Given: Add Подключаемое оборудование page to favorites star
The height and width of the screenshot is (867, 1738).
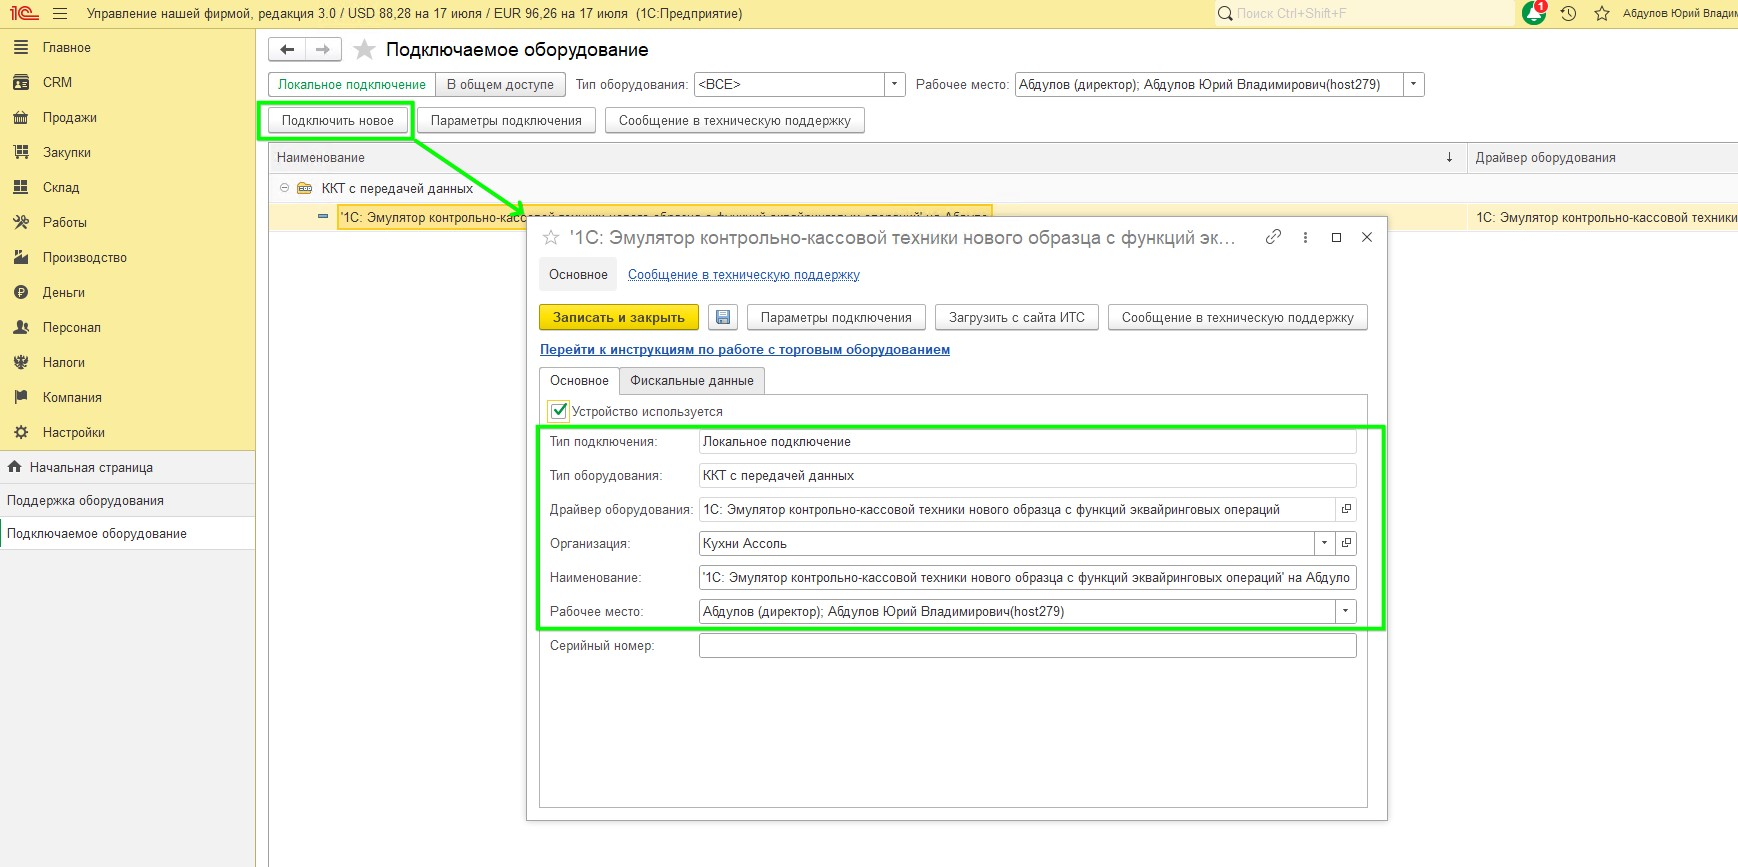Looking at the screenshot, I should (x=364, y=50).
